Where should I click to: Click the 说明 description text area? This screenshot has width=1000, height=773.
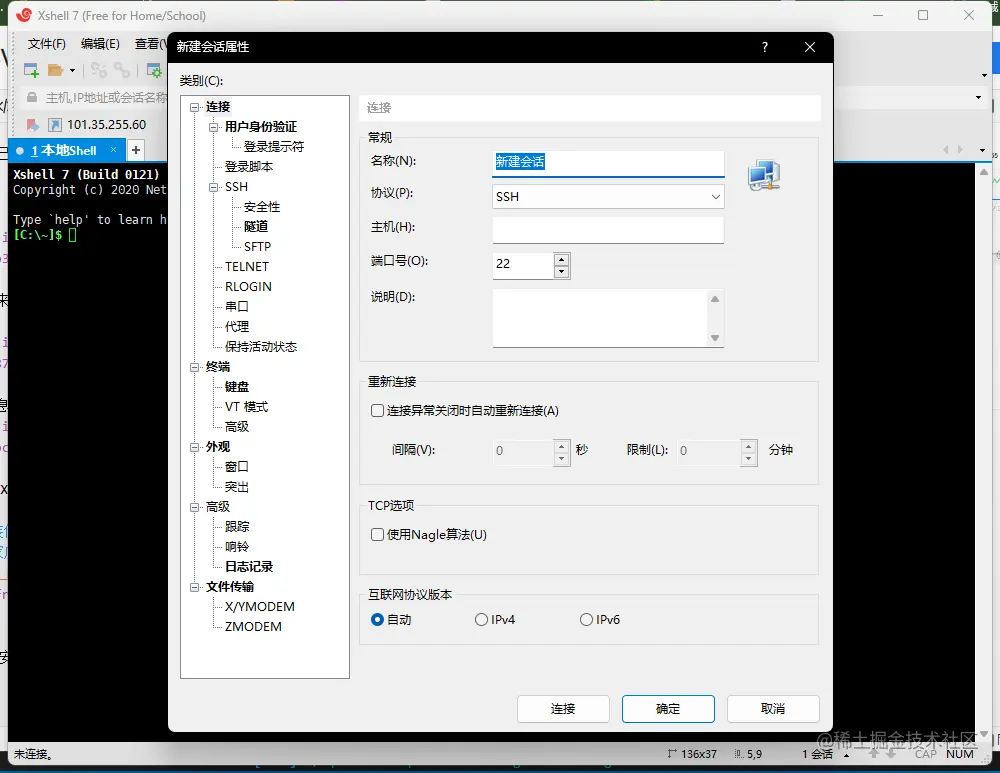(x=601, y=318)
